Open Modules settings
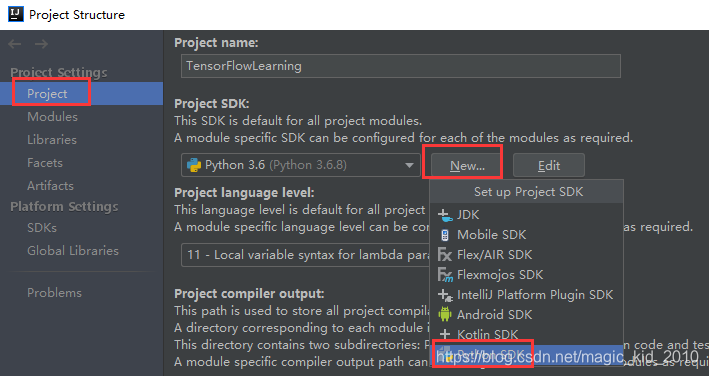The height and width of the screenshot is (376, 709). click(52, 117)
